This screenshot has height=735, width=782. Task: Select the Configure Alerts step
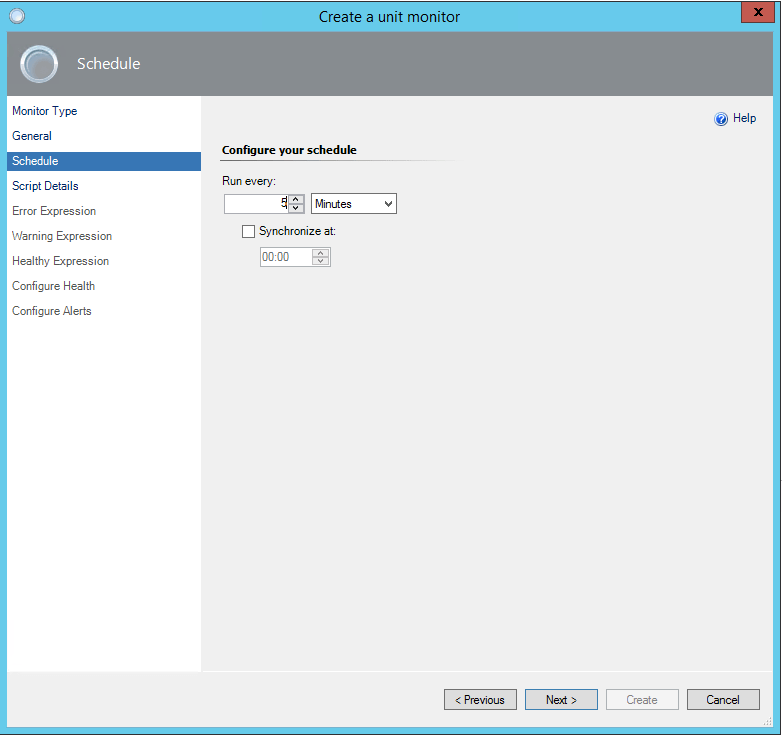(x=52, y=311)
